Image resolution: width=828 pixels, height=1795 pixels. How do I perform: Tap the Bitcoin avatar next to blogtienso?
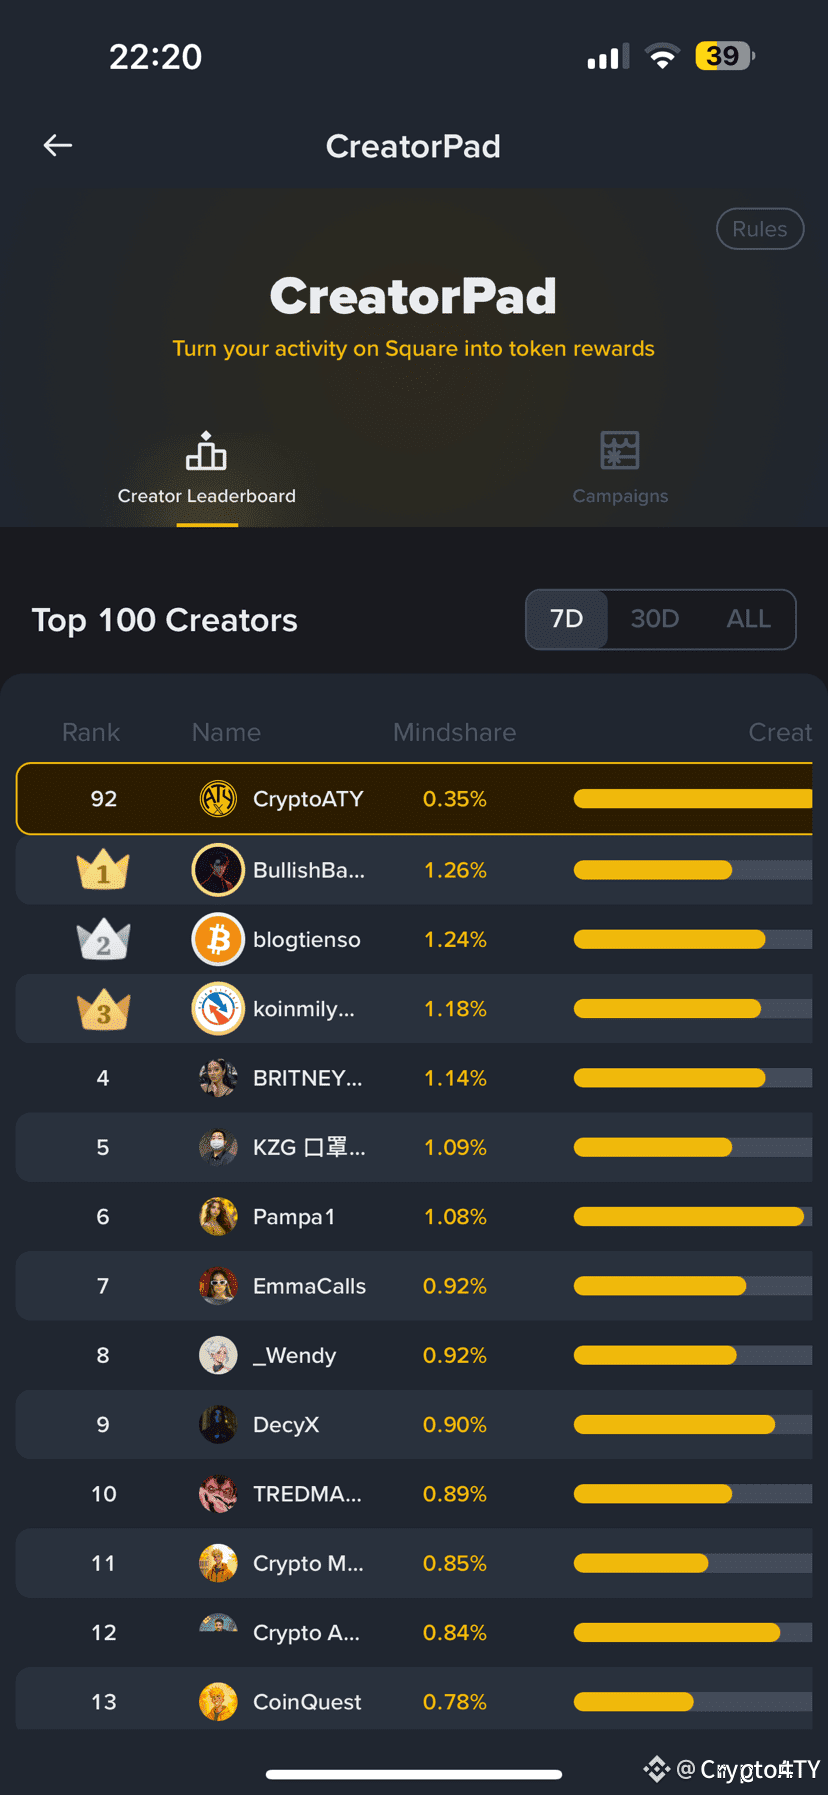point(218,939)
